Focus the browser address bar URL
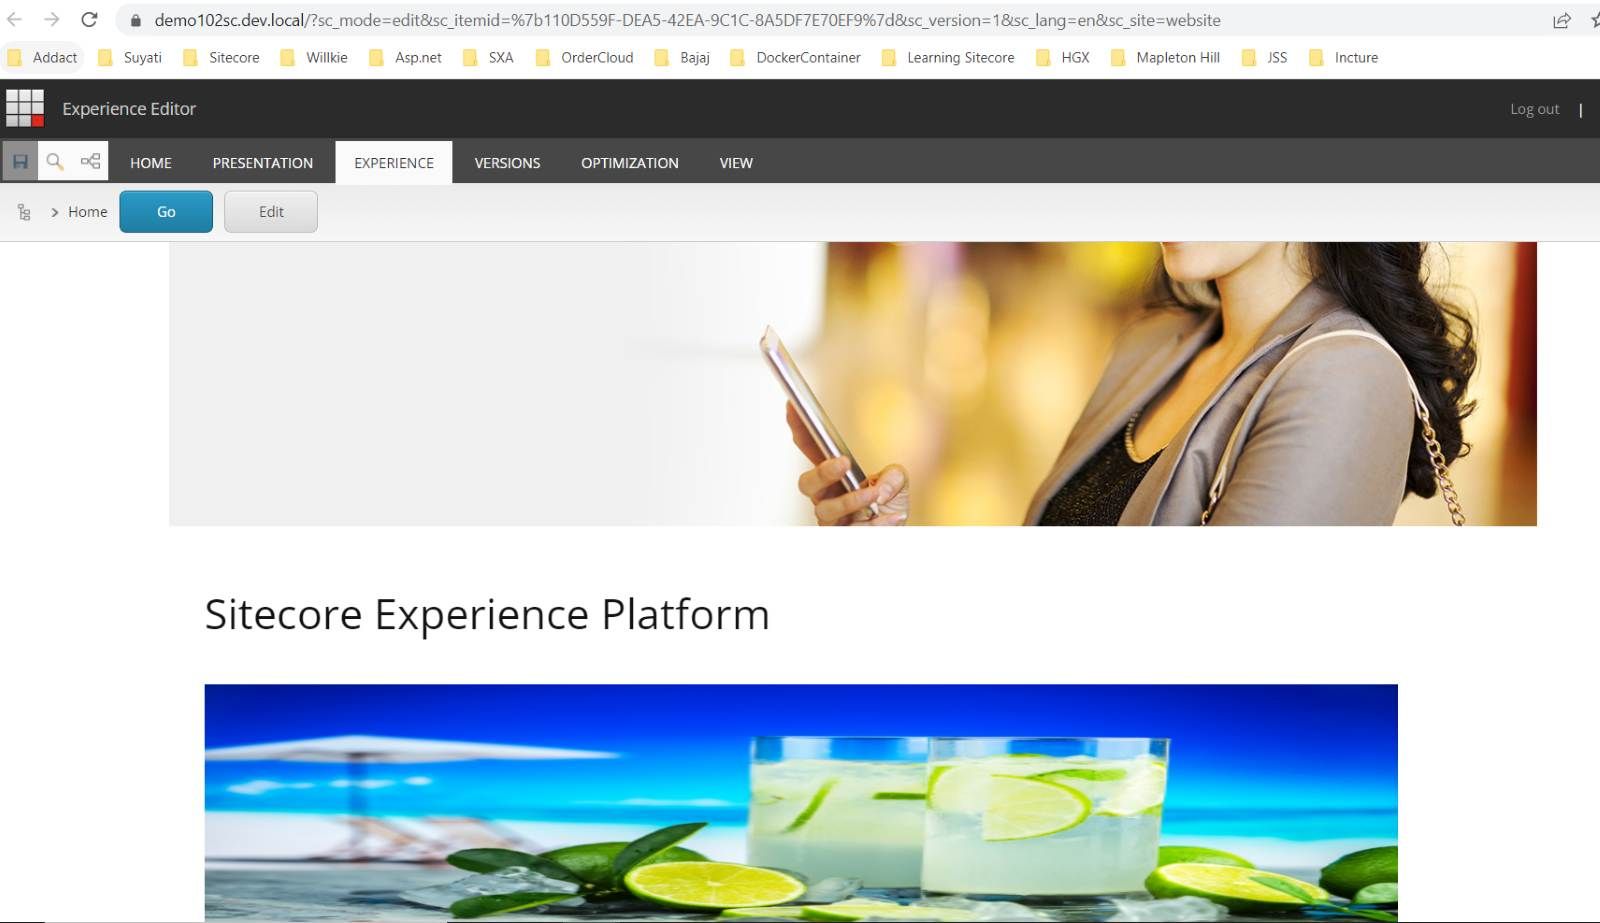This screenshot has width=1600, height=923. [x=687, y=20]
